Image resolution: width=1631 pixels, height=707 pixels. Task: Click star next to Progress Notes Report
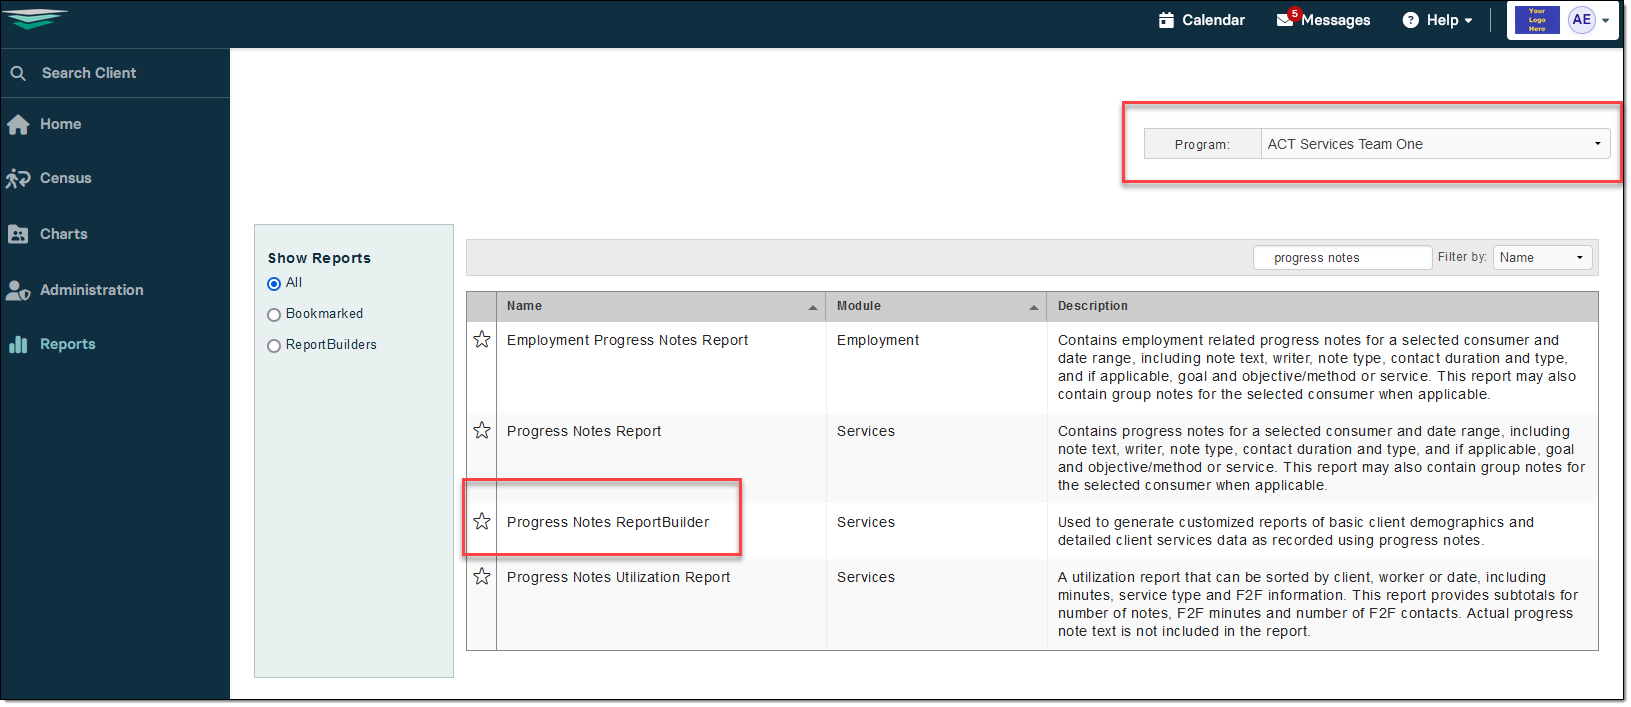point(482,431)
